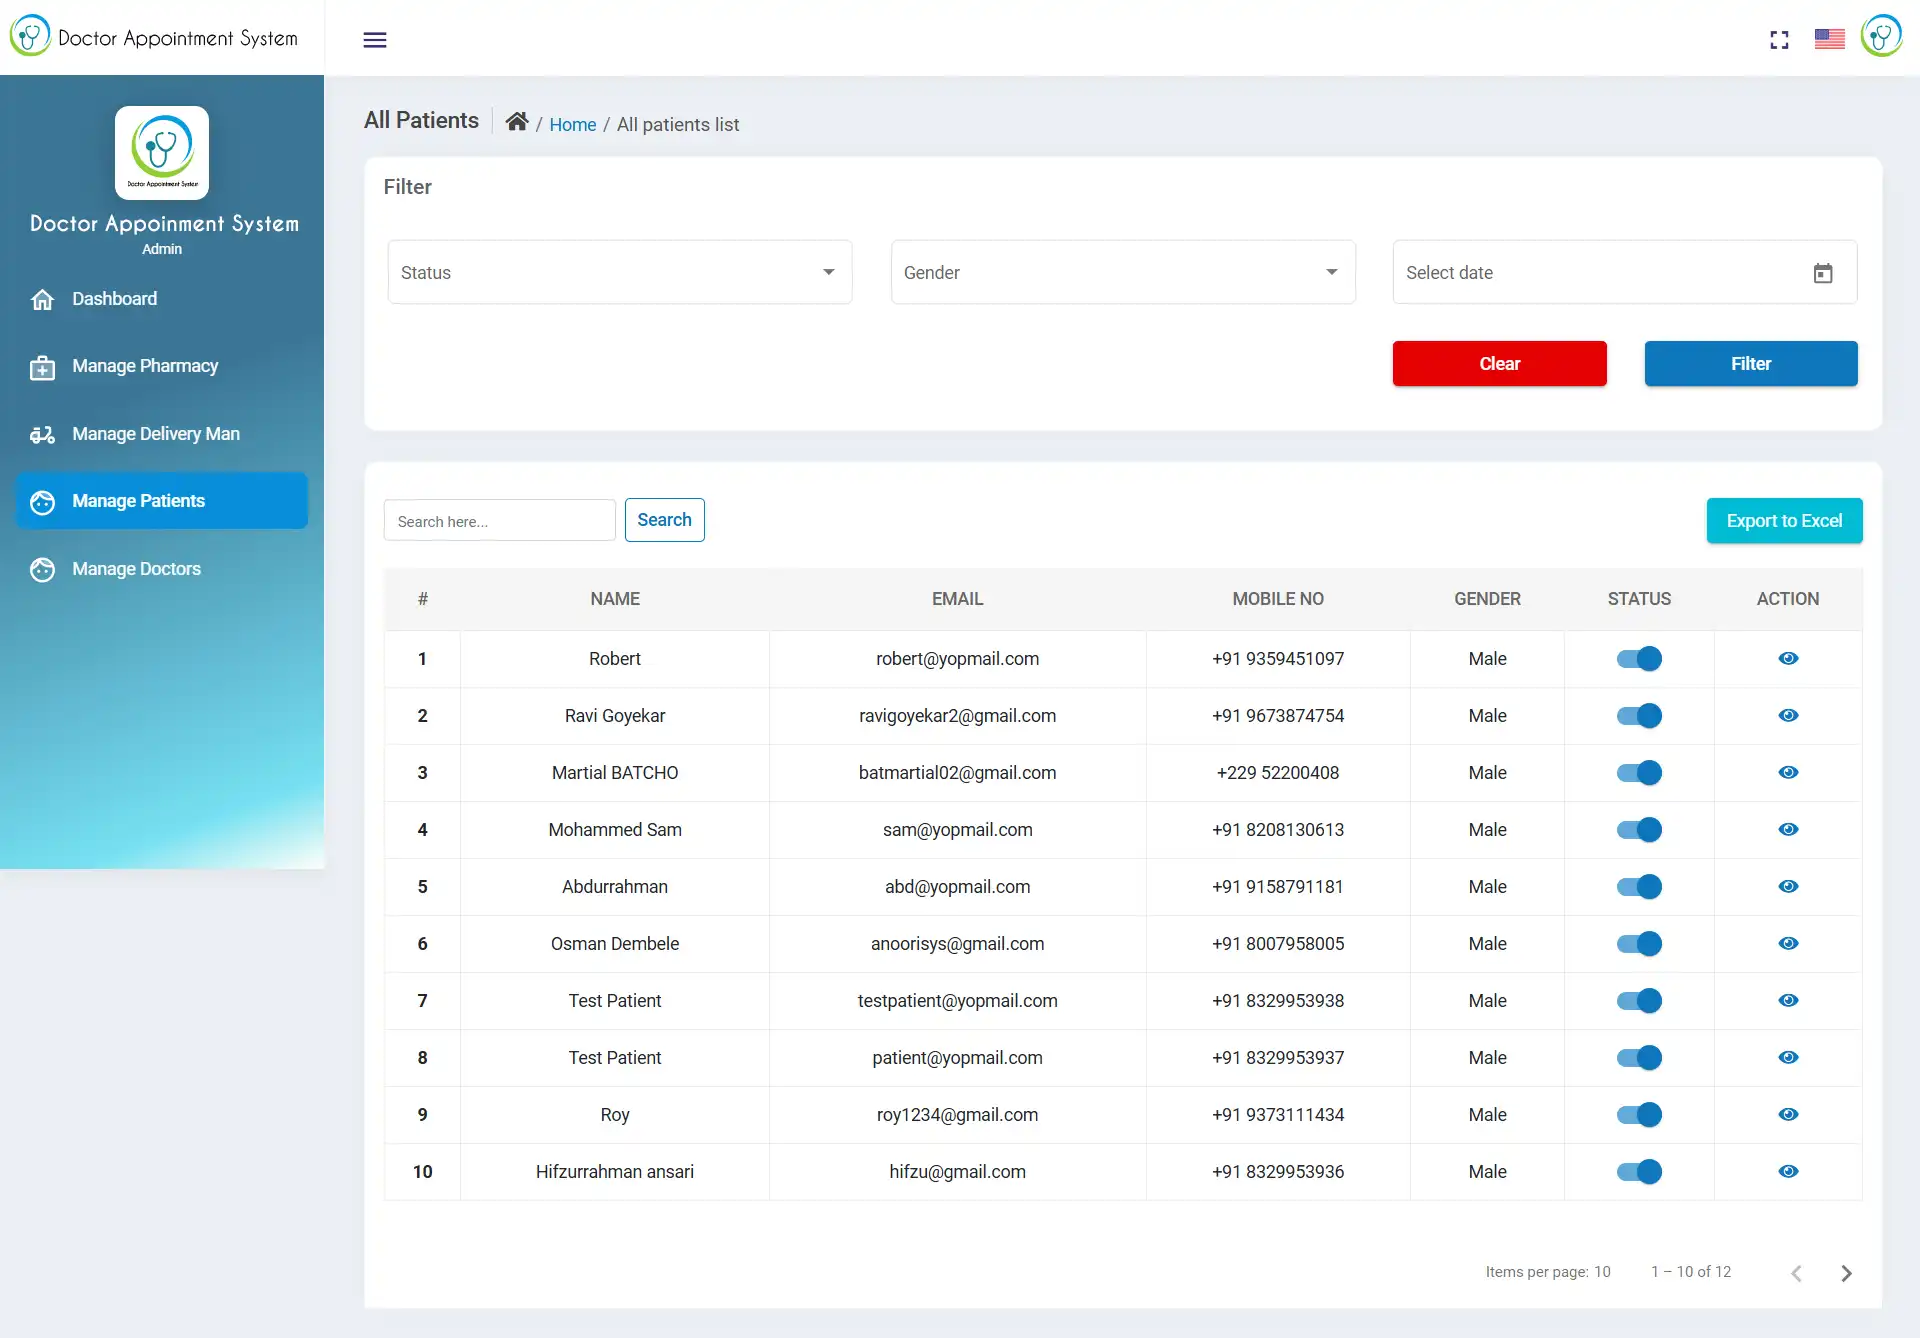This screenshot has height=1338, width=1920.
Task: Open the Gender filter dropdown
Action: (1123, 272)
